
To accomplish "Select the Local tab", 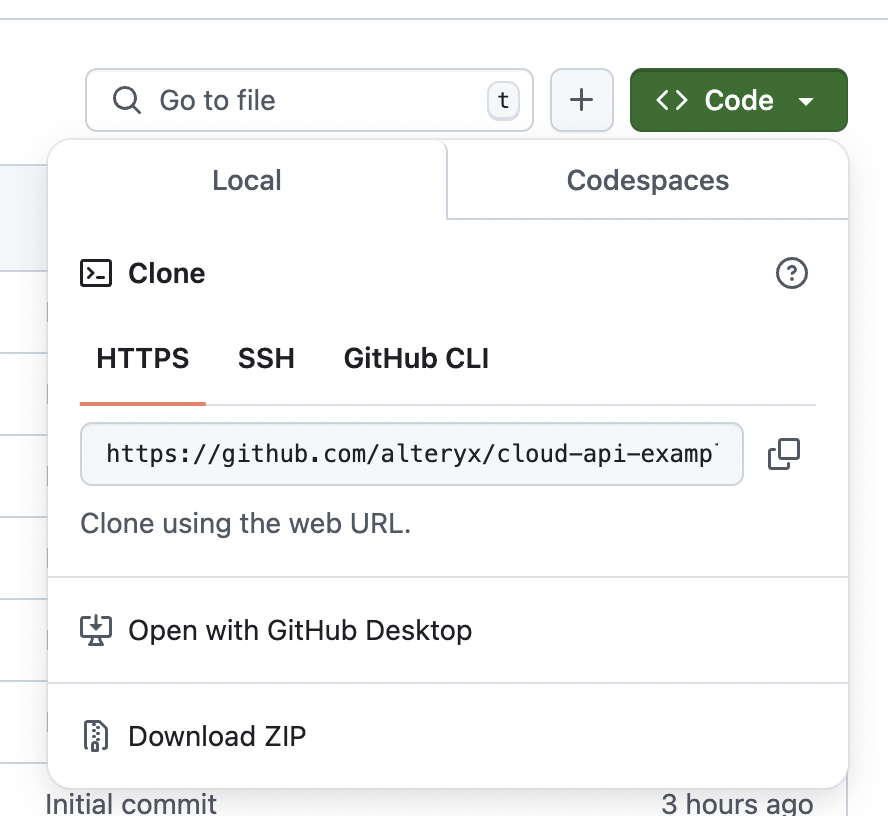I will pyautogui.click(x=247, y=180).
